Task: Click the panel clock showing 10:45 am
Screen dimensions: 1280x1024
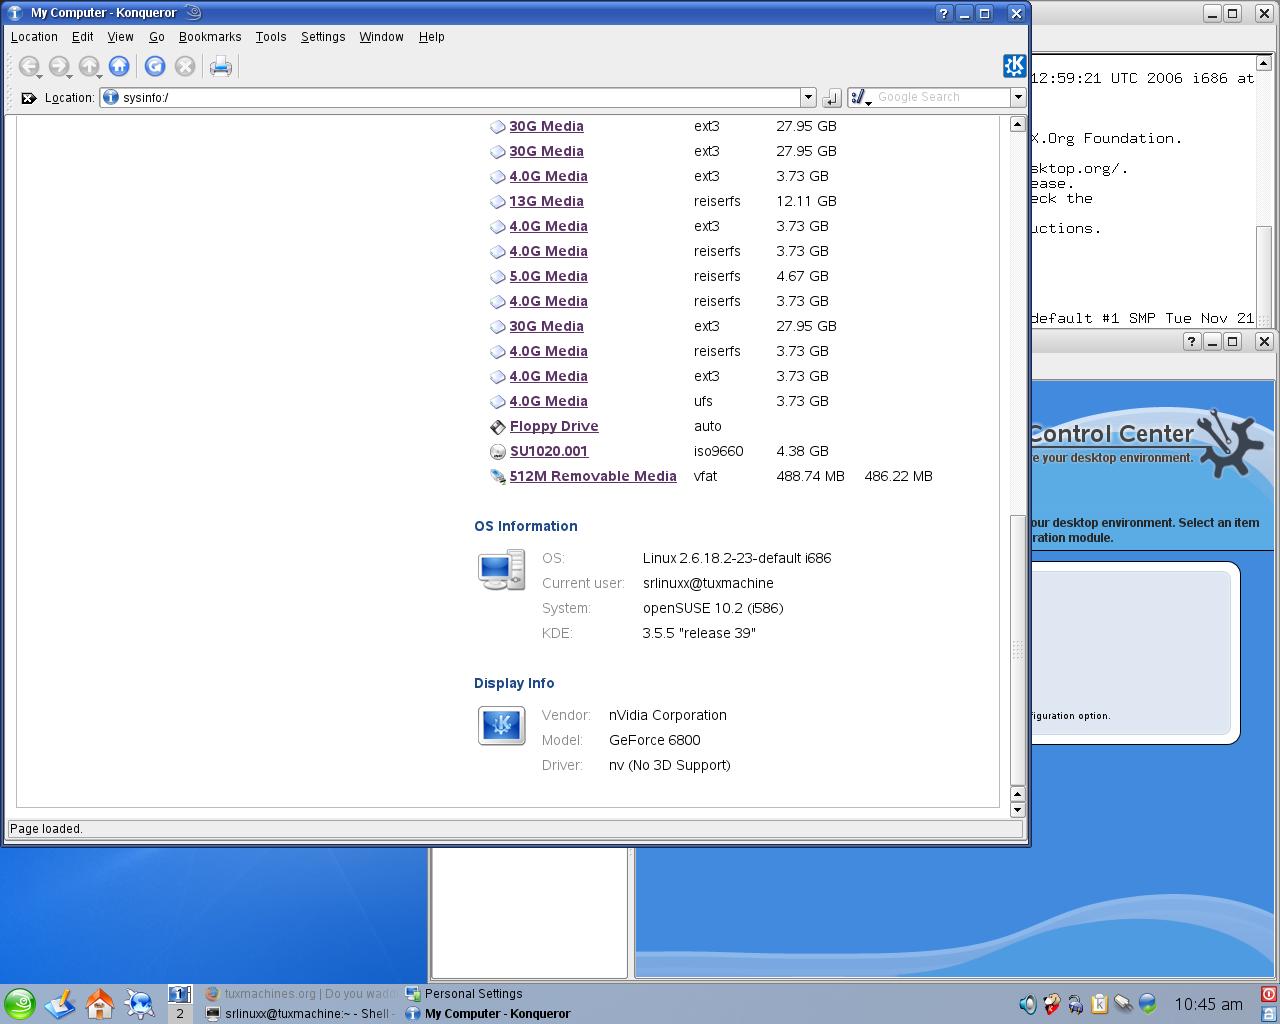Action: (1208, 1004)
